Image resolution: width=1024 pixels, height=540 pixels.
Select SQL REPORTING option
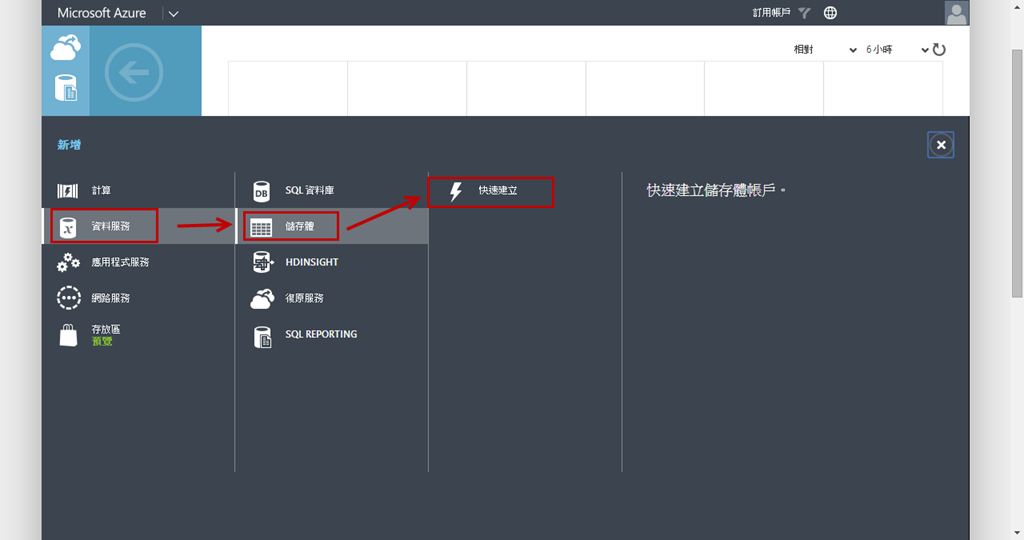click(x=332, y=334)
